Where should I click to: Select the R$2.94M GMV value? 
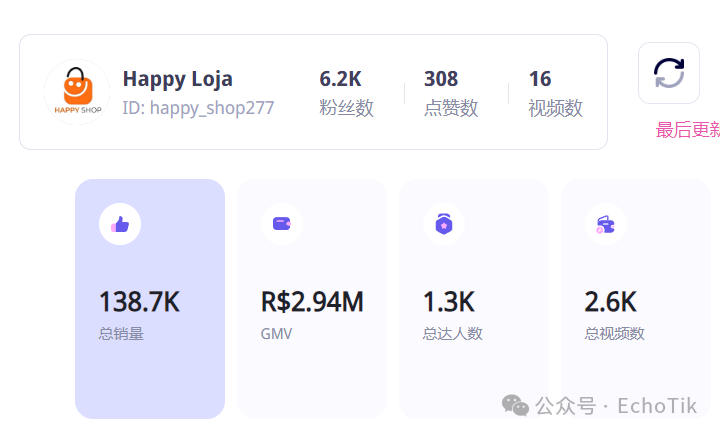click(312, 301)
